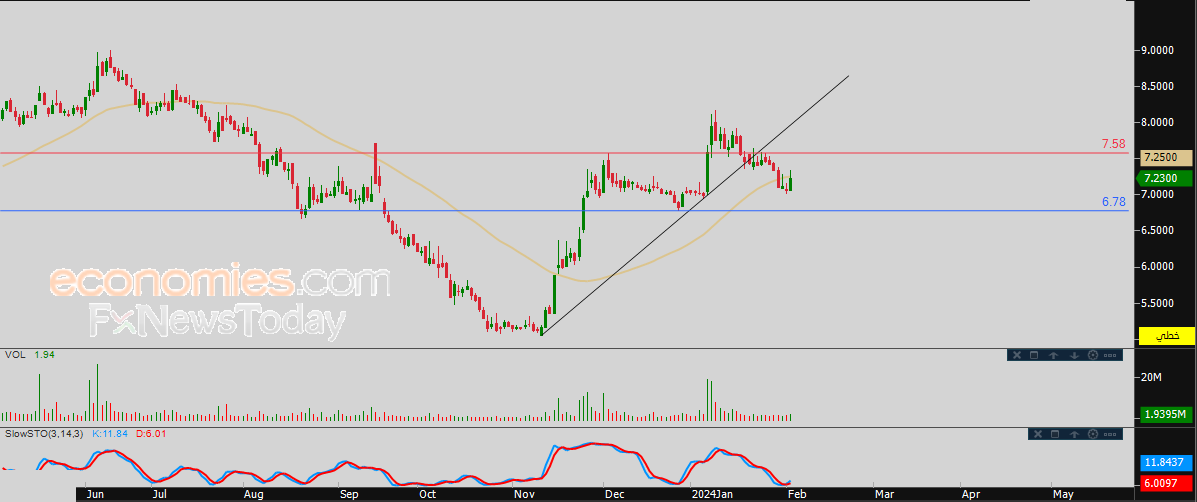Viewport: 1197px width, 502px height.
Task: Click the Jun label on time axis
Action: coord(96,494)
